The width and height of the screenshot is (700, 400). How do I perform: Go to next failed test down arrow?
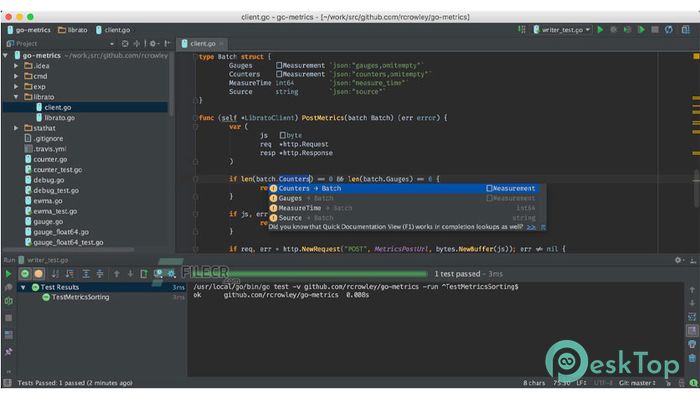tap(130, 274)
